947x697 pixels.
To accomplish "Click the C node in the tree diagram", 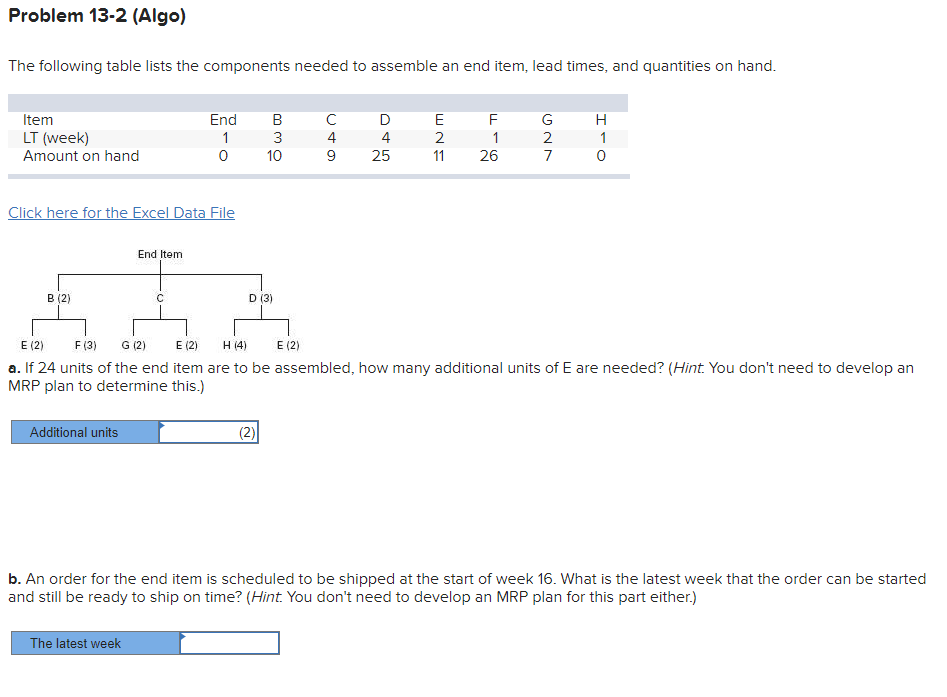I will (x=159, y=297).
